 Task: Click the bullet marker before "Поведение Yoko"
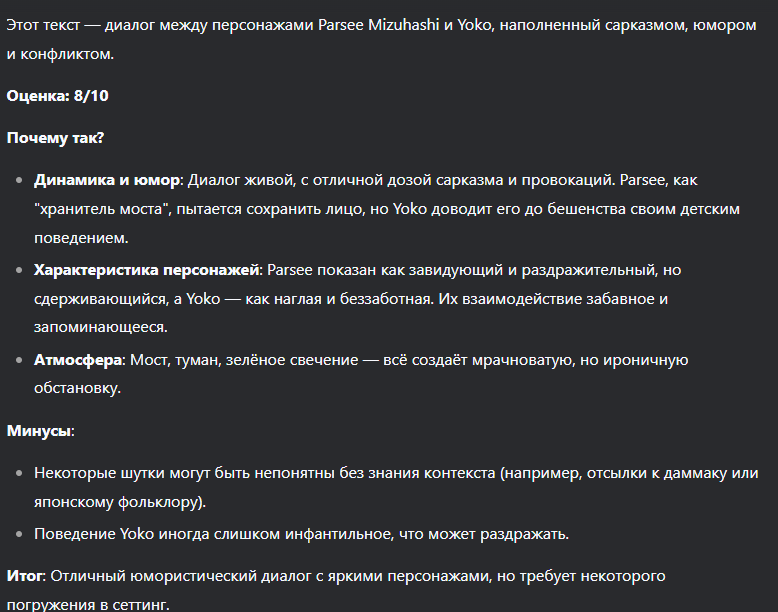(19, 533)
